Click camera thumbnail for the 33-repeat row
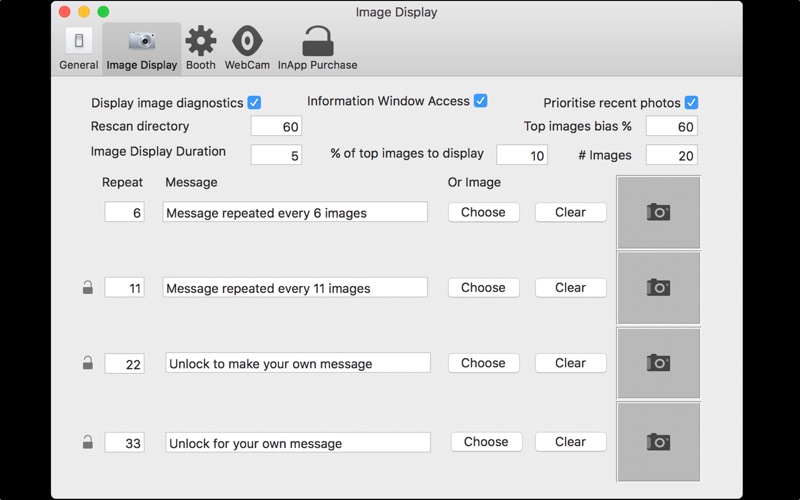 pyautogui.click(x=658, y=442)
